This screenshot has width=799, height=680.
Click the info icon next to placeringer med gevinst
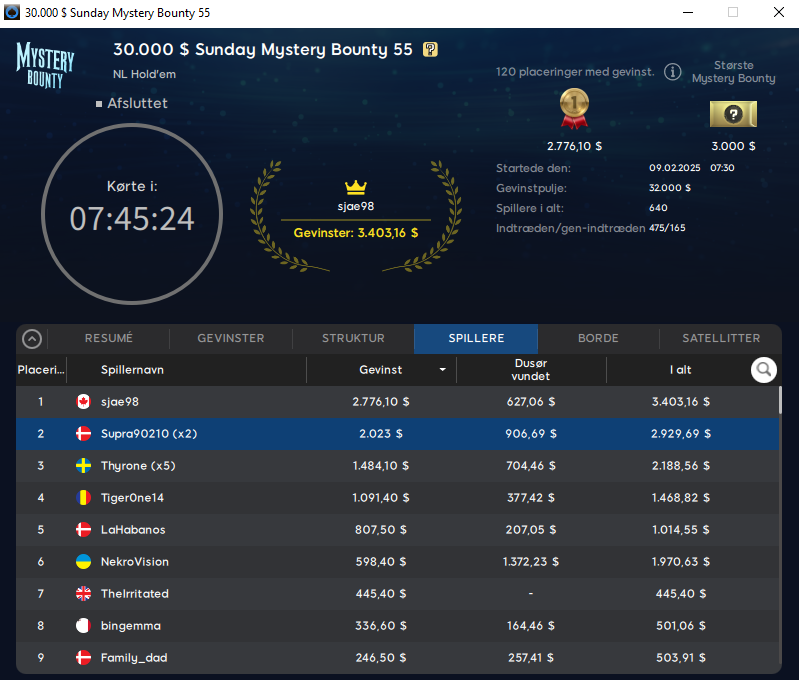[672, 72]
